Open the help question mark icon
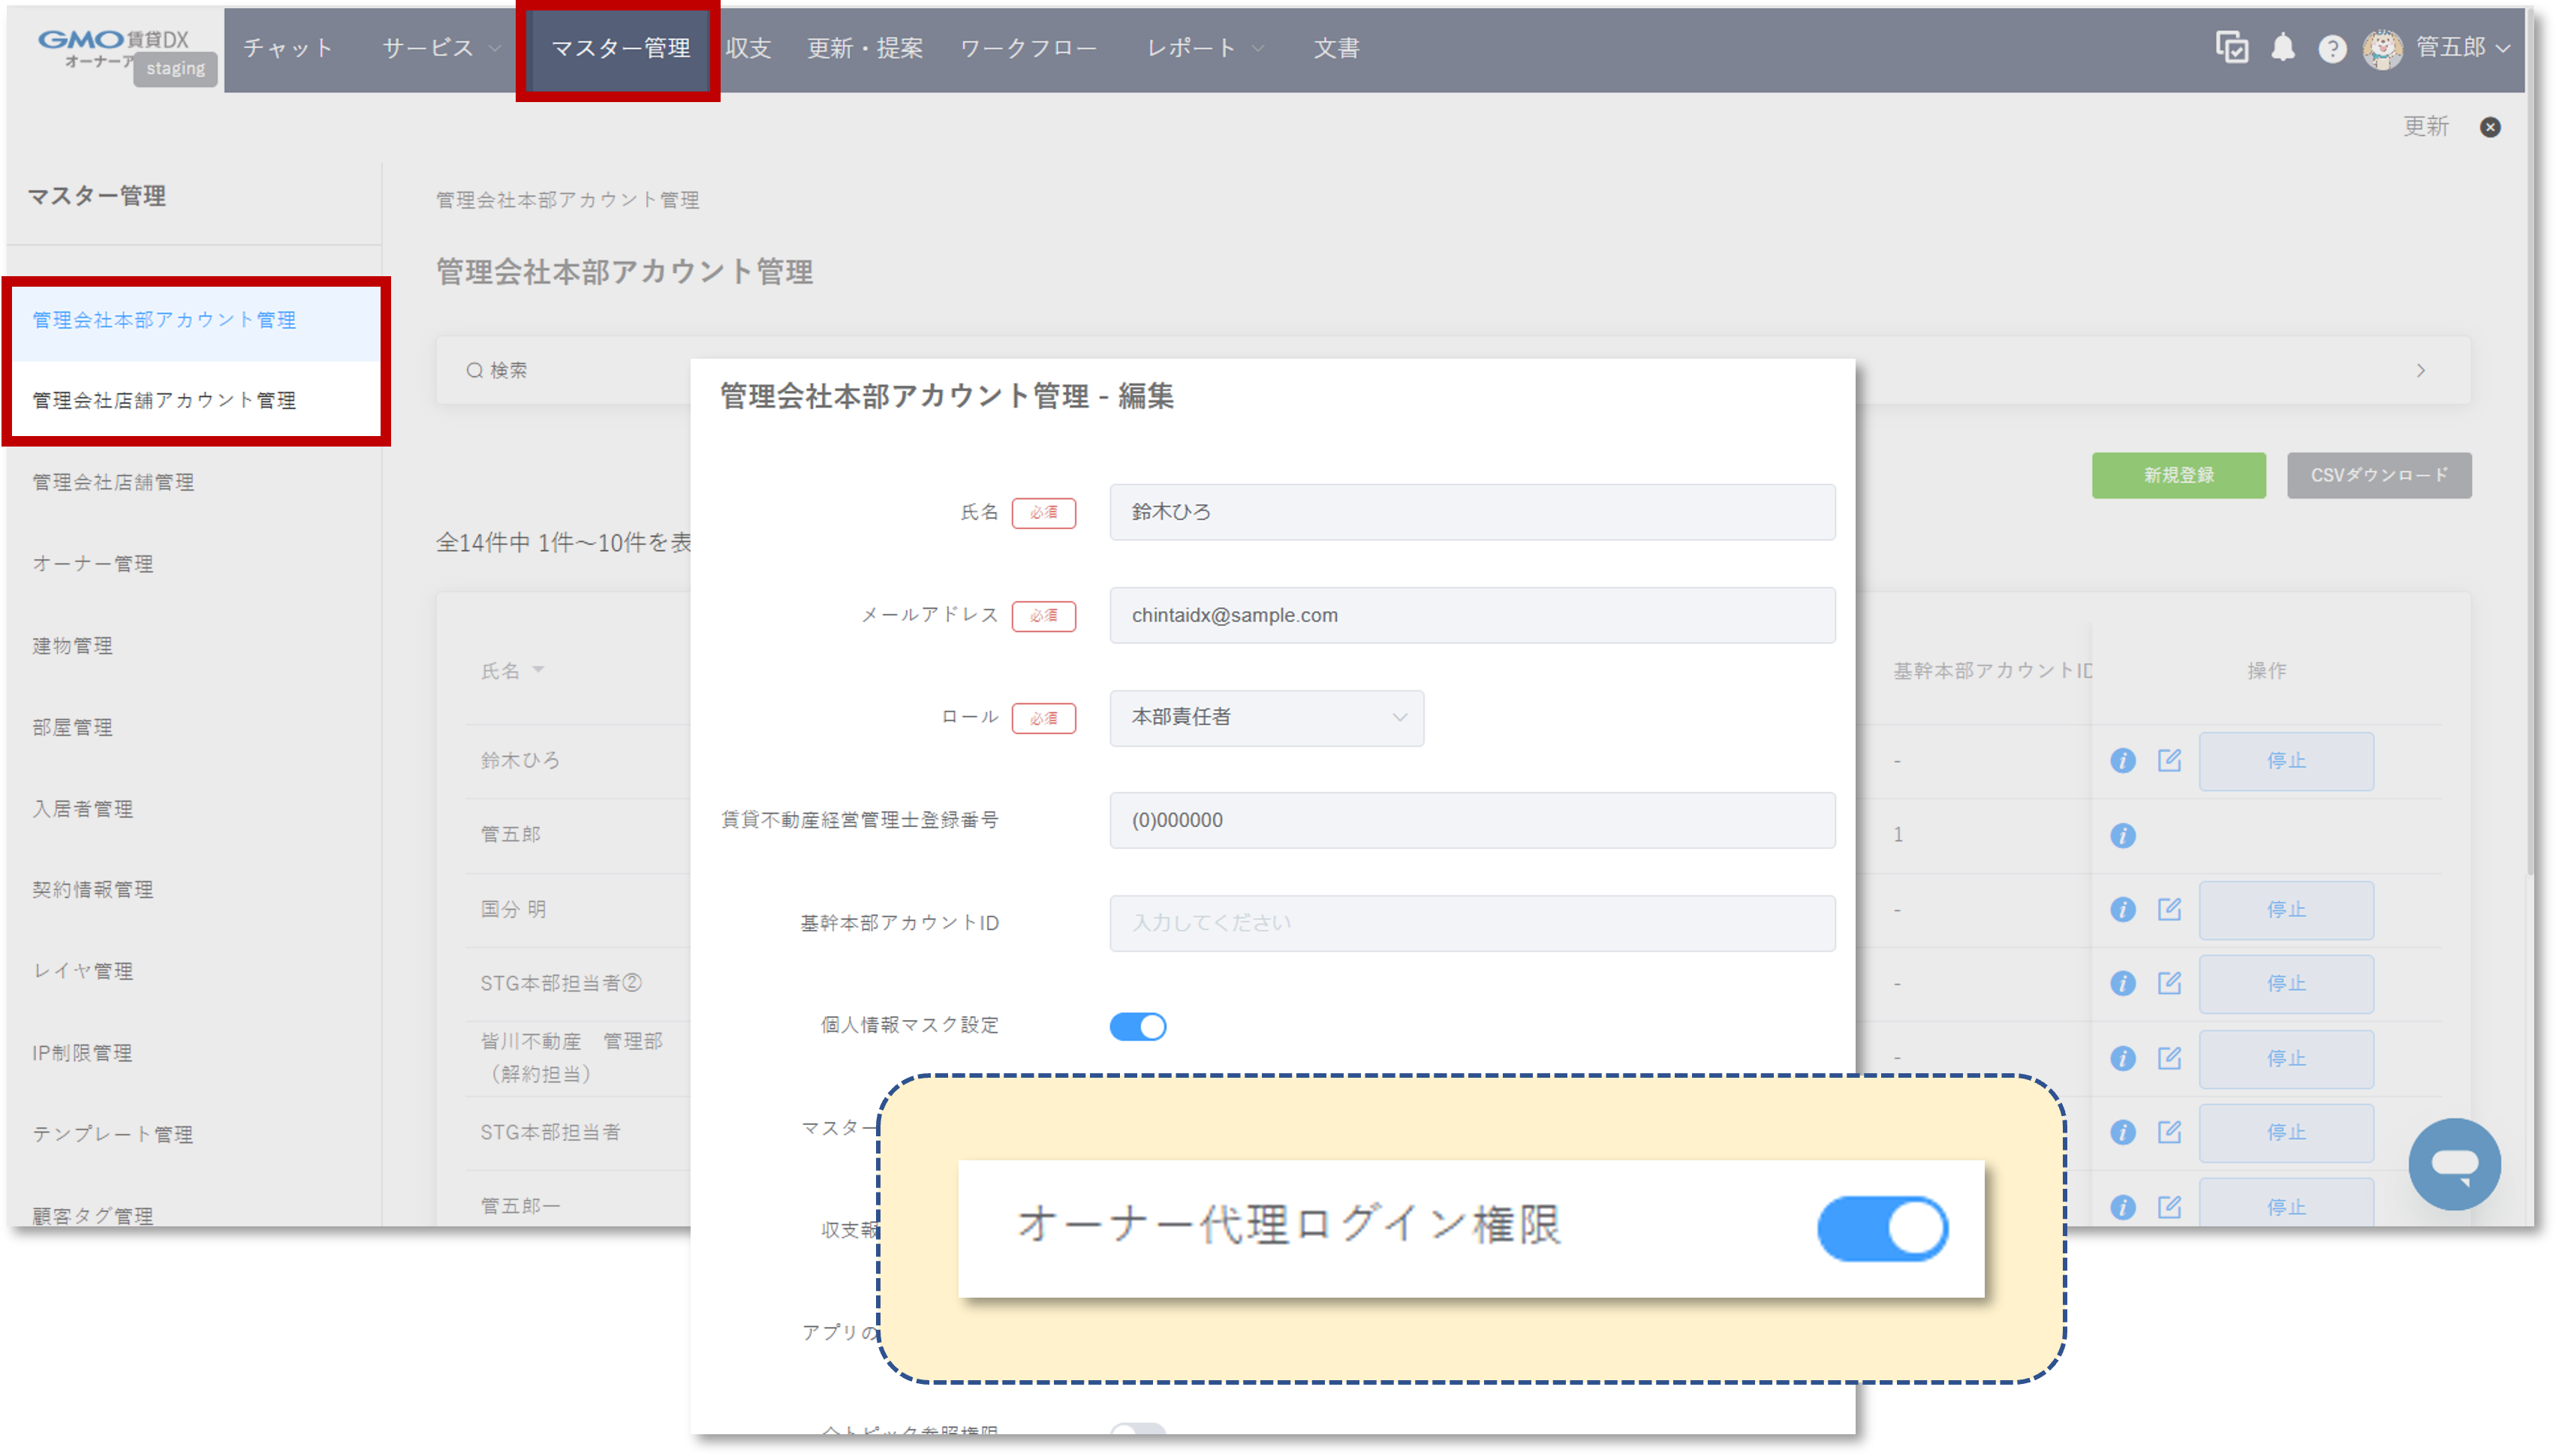The height and width of the screenshot is (1456, 2556). (2332, 48)
